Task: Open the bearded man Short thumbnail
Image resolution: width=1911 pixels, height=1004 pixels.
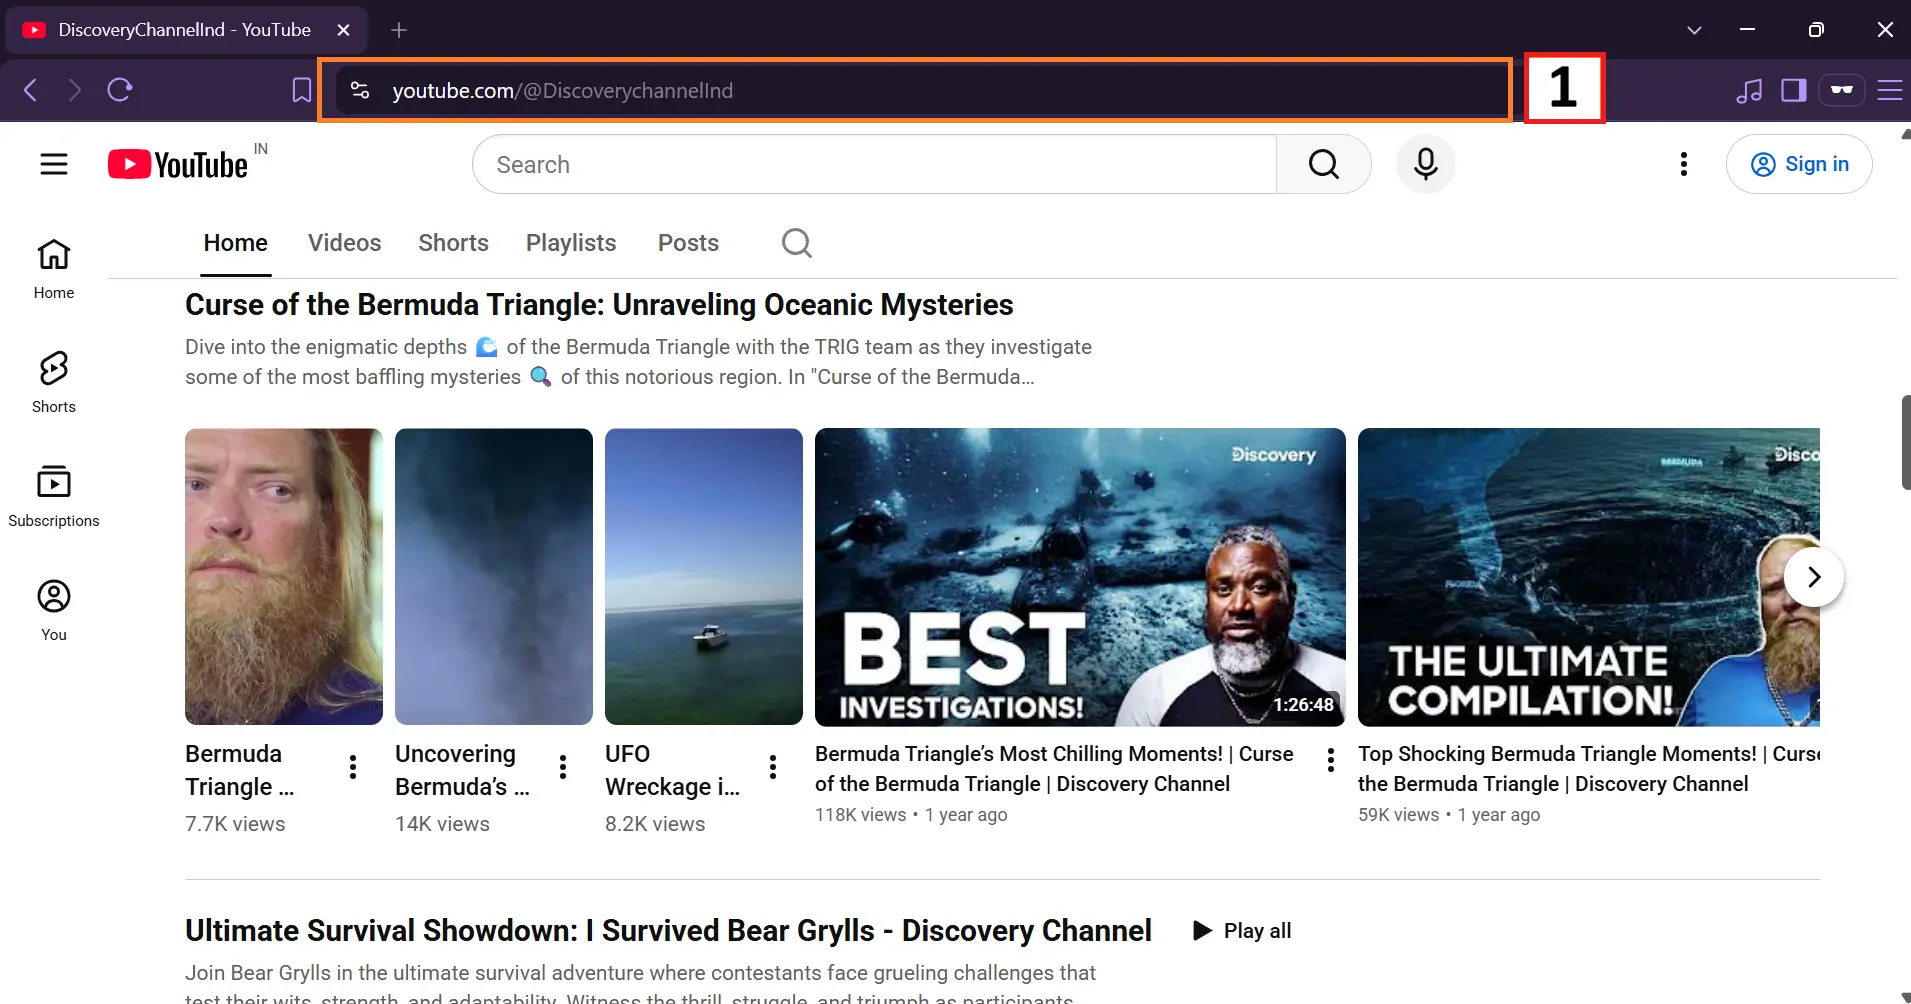Action: click(x=284, y=577)
